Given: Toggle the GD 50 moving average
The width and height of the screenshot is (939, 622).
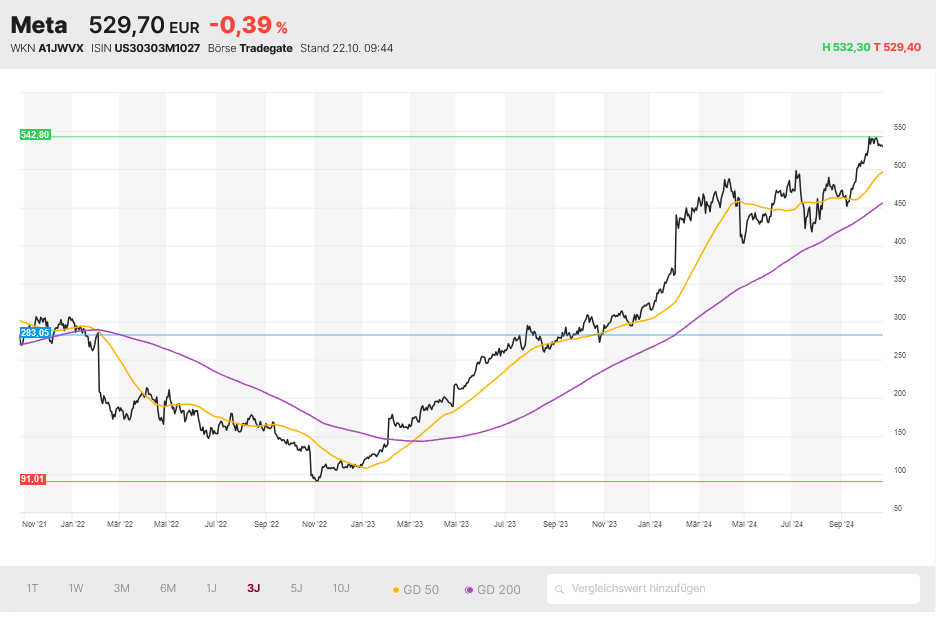Looking at the screenshot, I should pyautogui.click(x=416, y=590).
